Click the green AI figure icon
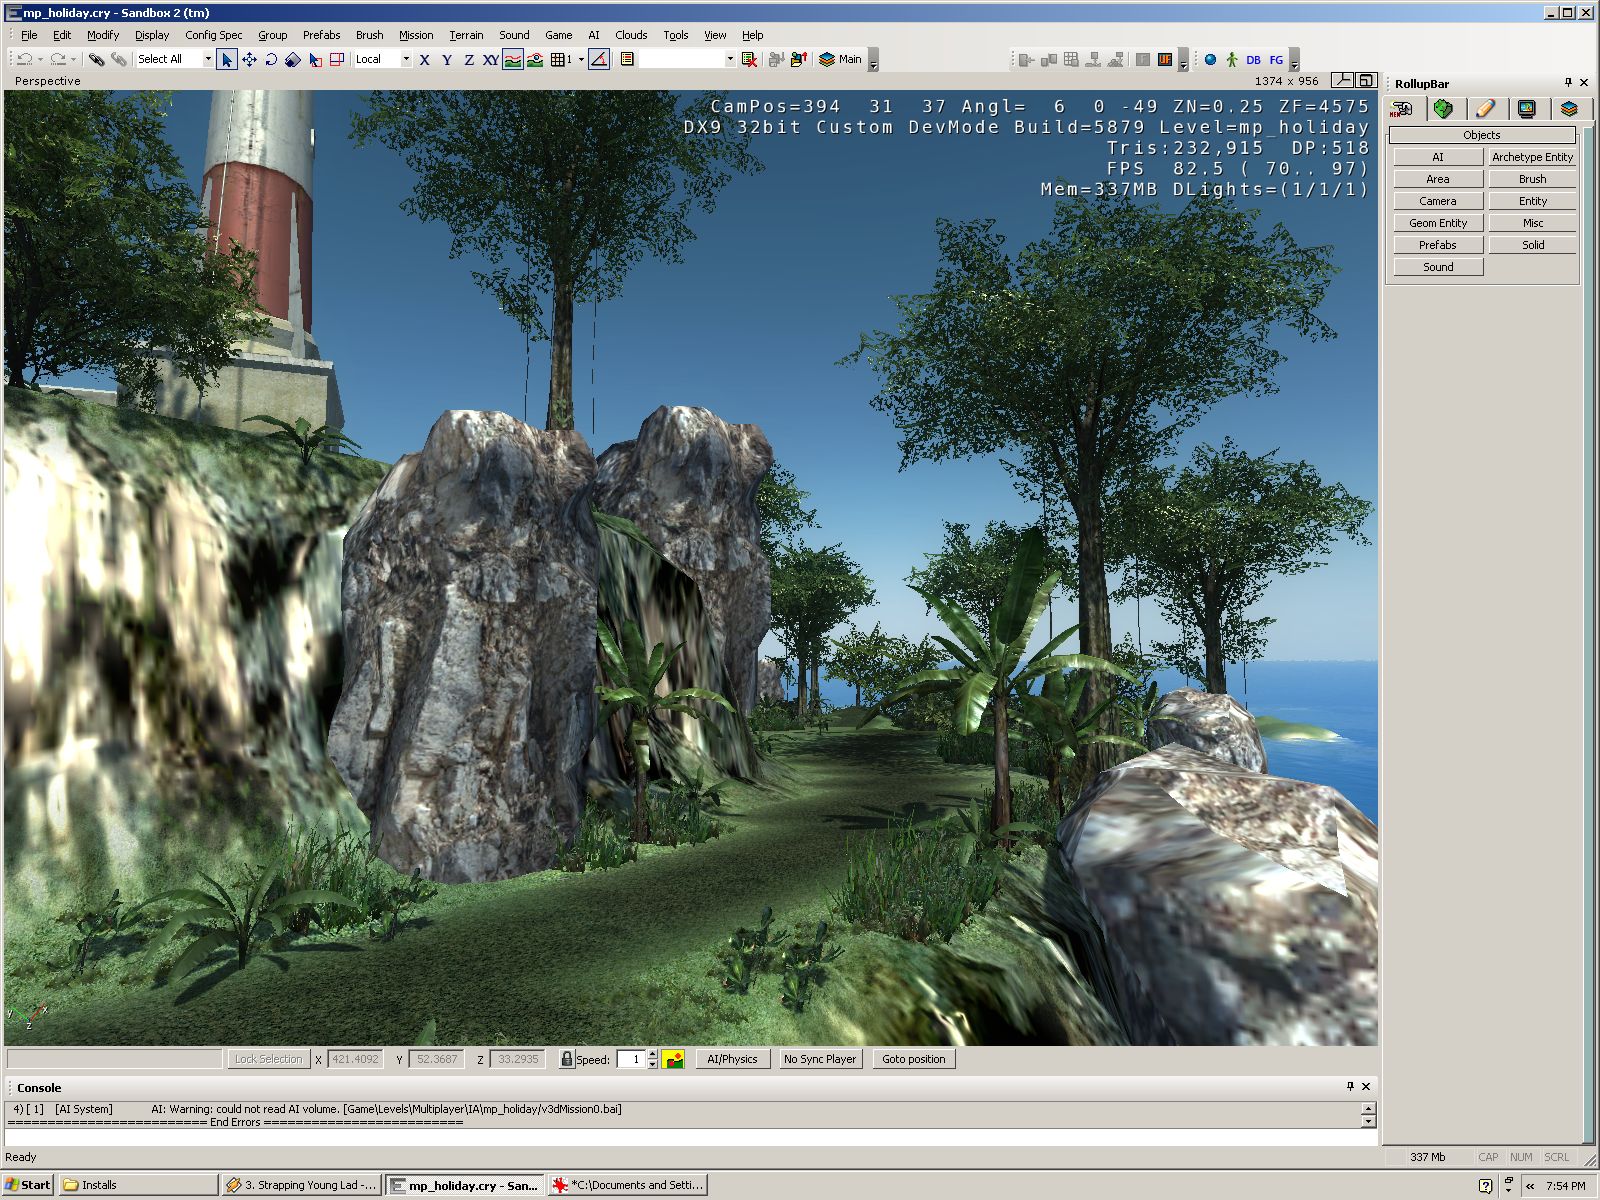This screenshot has width=1600, height=1200. click(1232, 60)
